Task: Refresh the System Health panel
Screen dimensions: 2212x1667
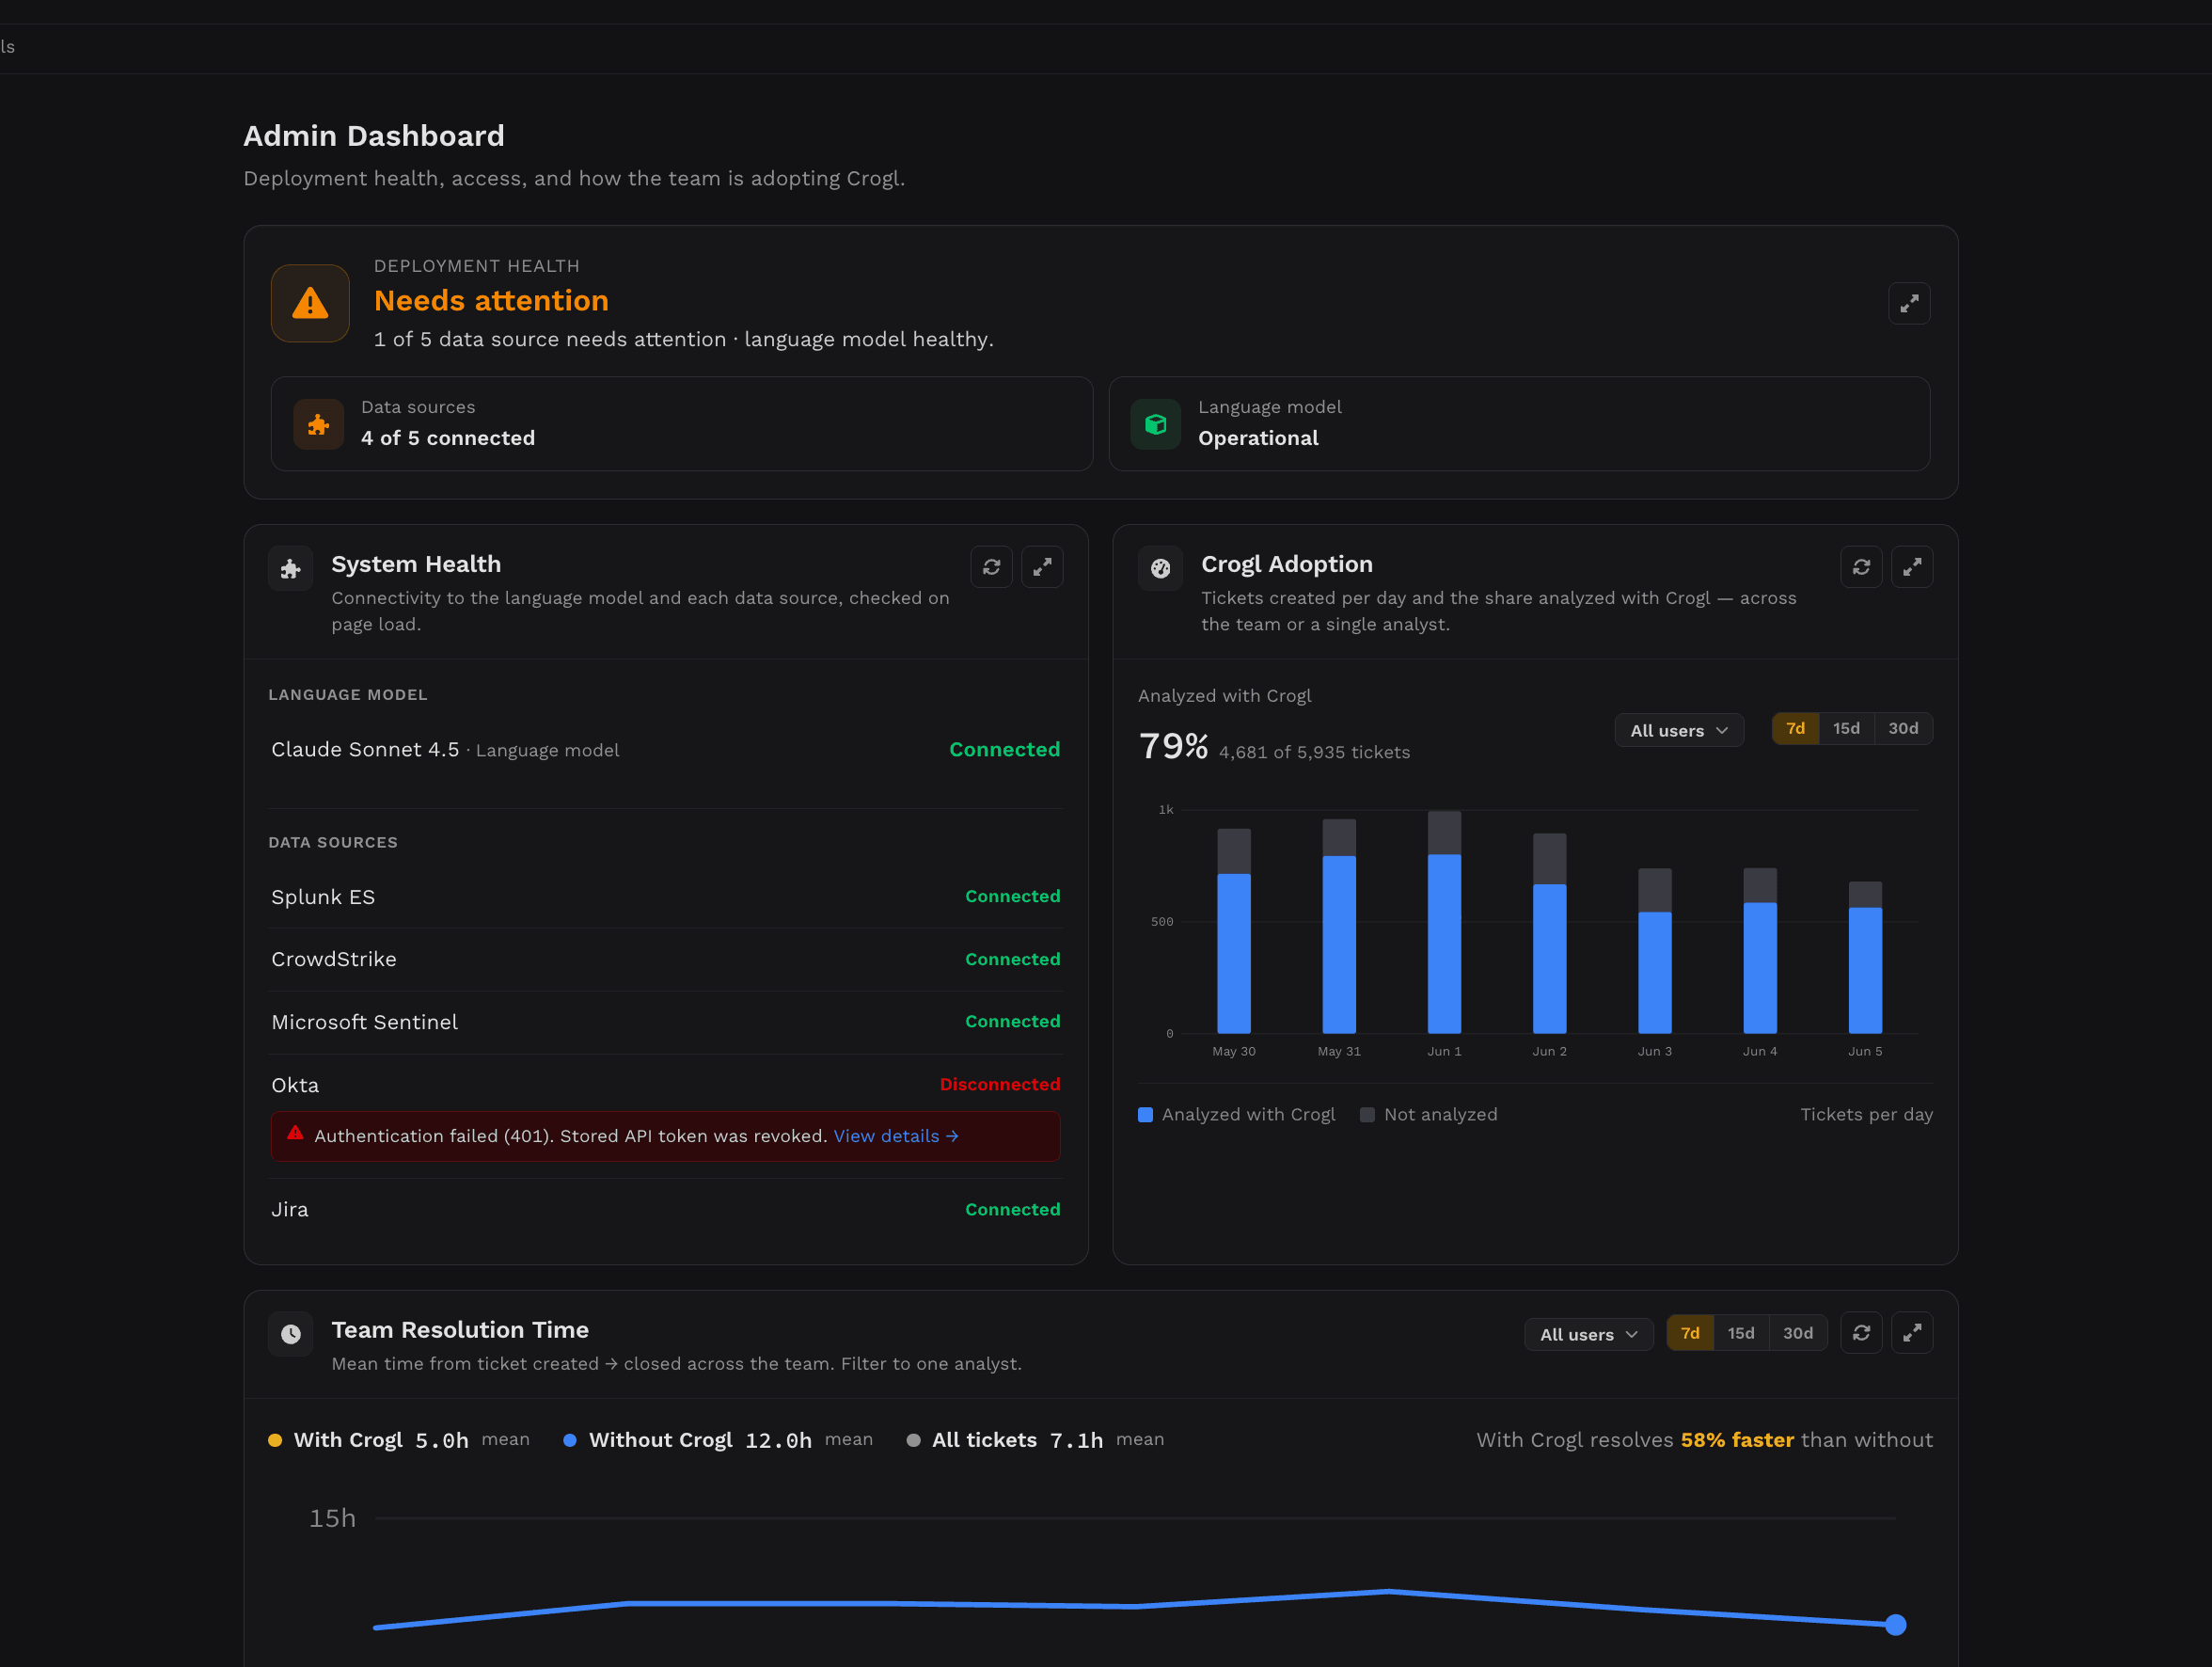Action: [991, 567]
